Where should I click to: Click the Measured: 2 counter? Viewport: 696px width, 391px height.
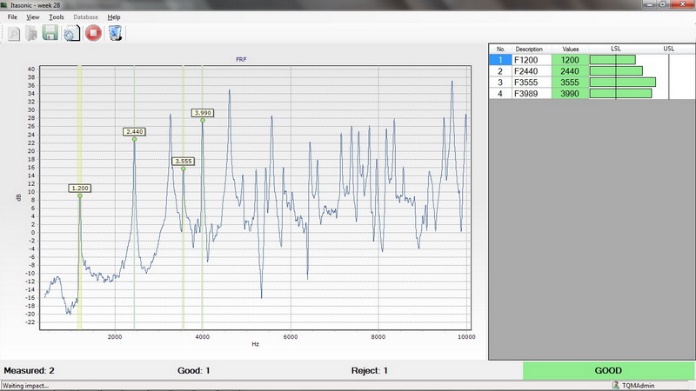29,371
